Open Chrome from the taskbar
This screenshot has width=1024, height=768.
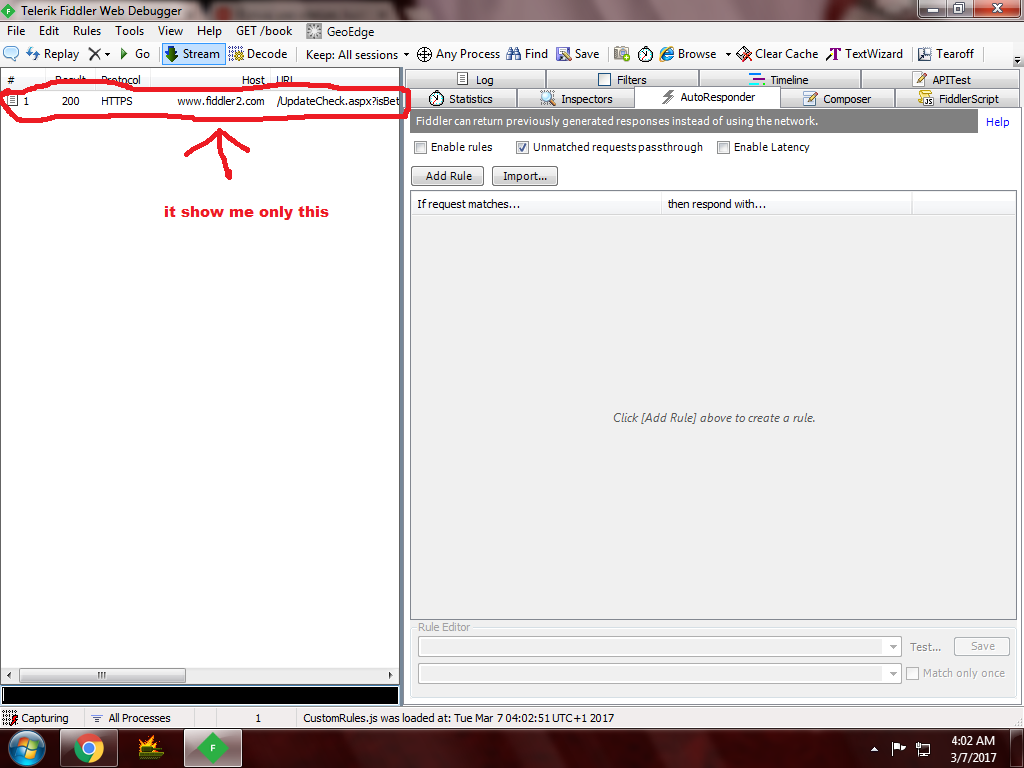point(89,748)
